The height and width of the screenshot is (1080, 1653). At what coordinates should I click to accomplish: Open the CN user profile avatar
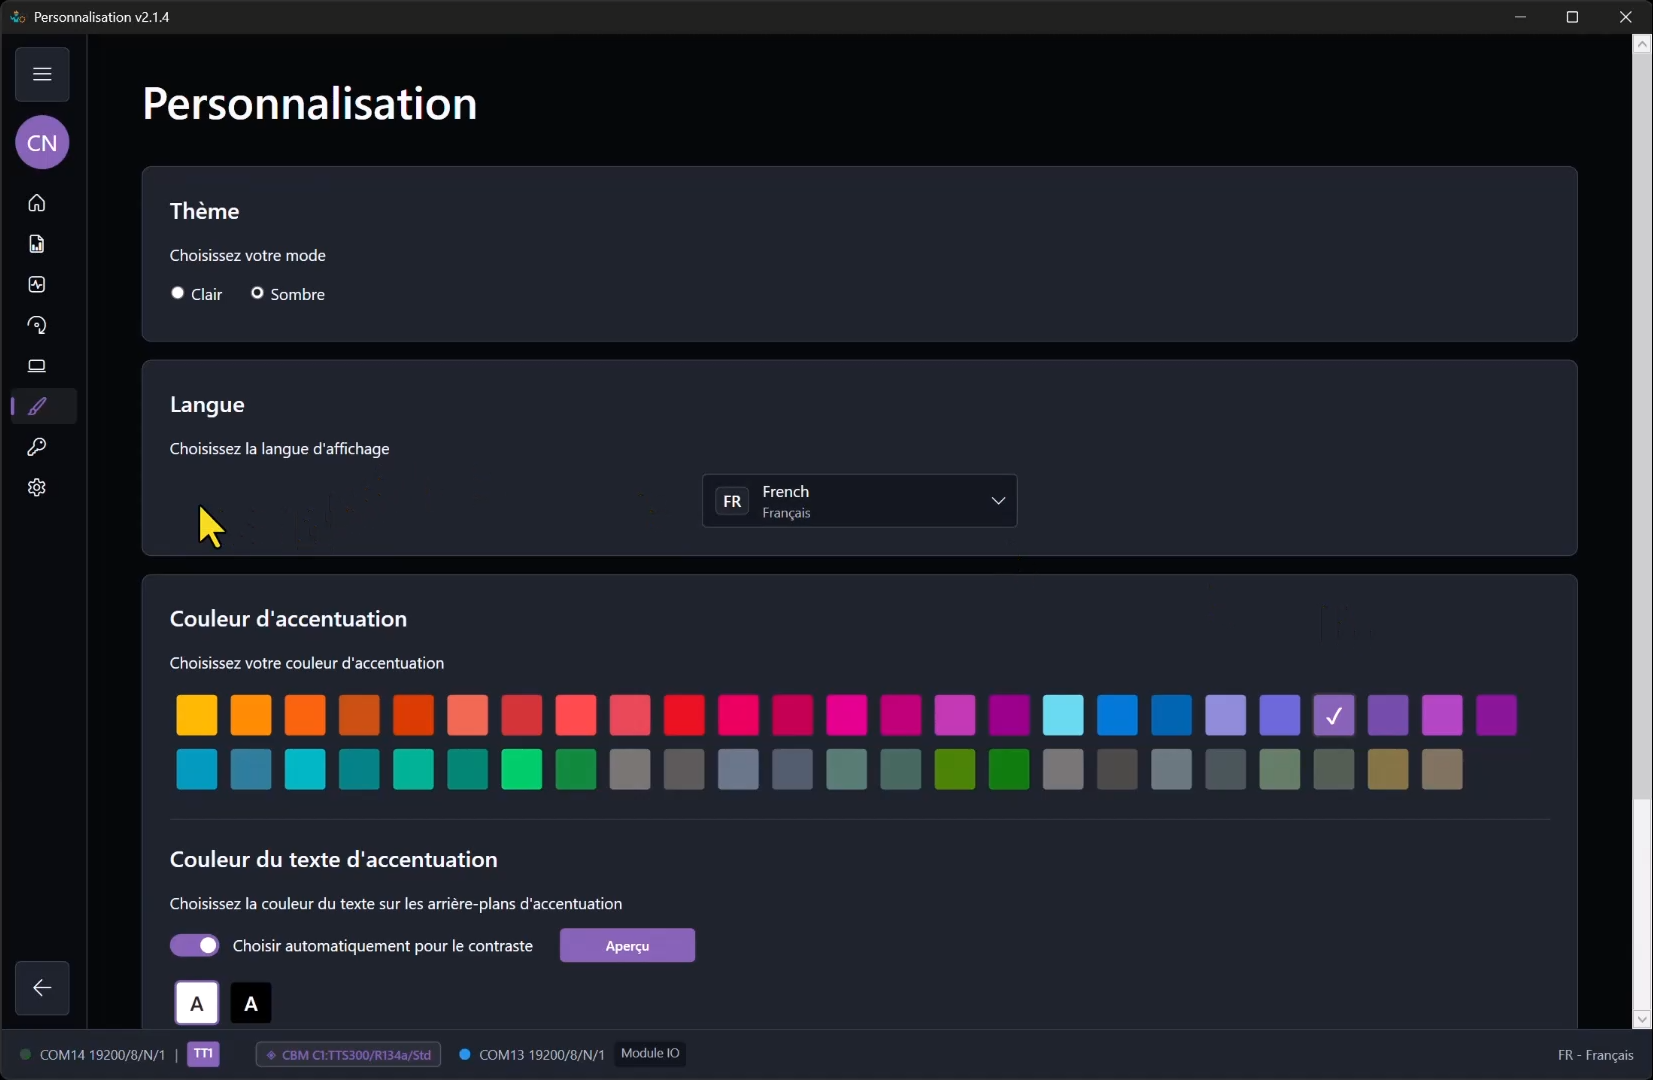coord(42,143)
